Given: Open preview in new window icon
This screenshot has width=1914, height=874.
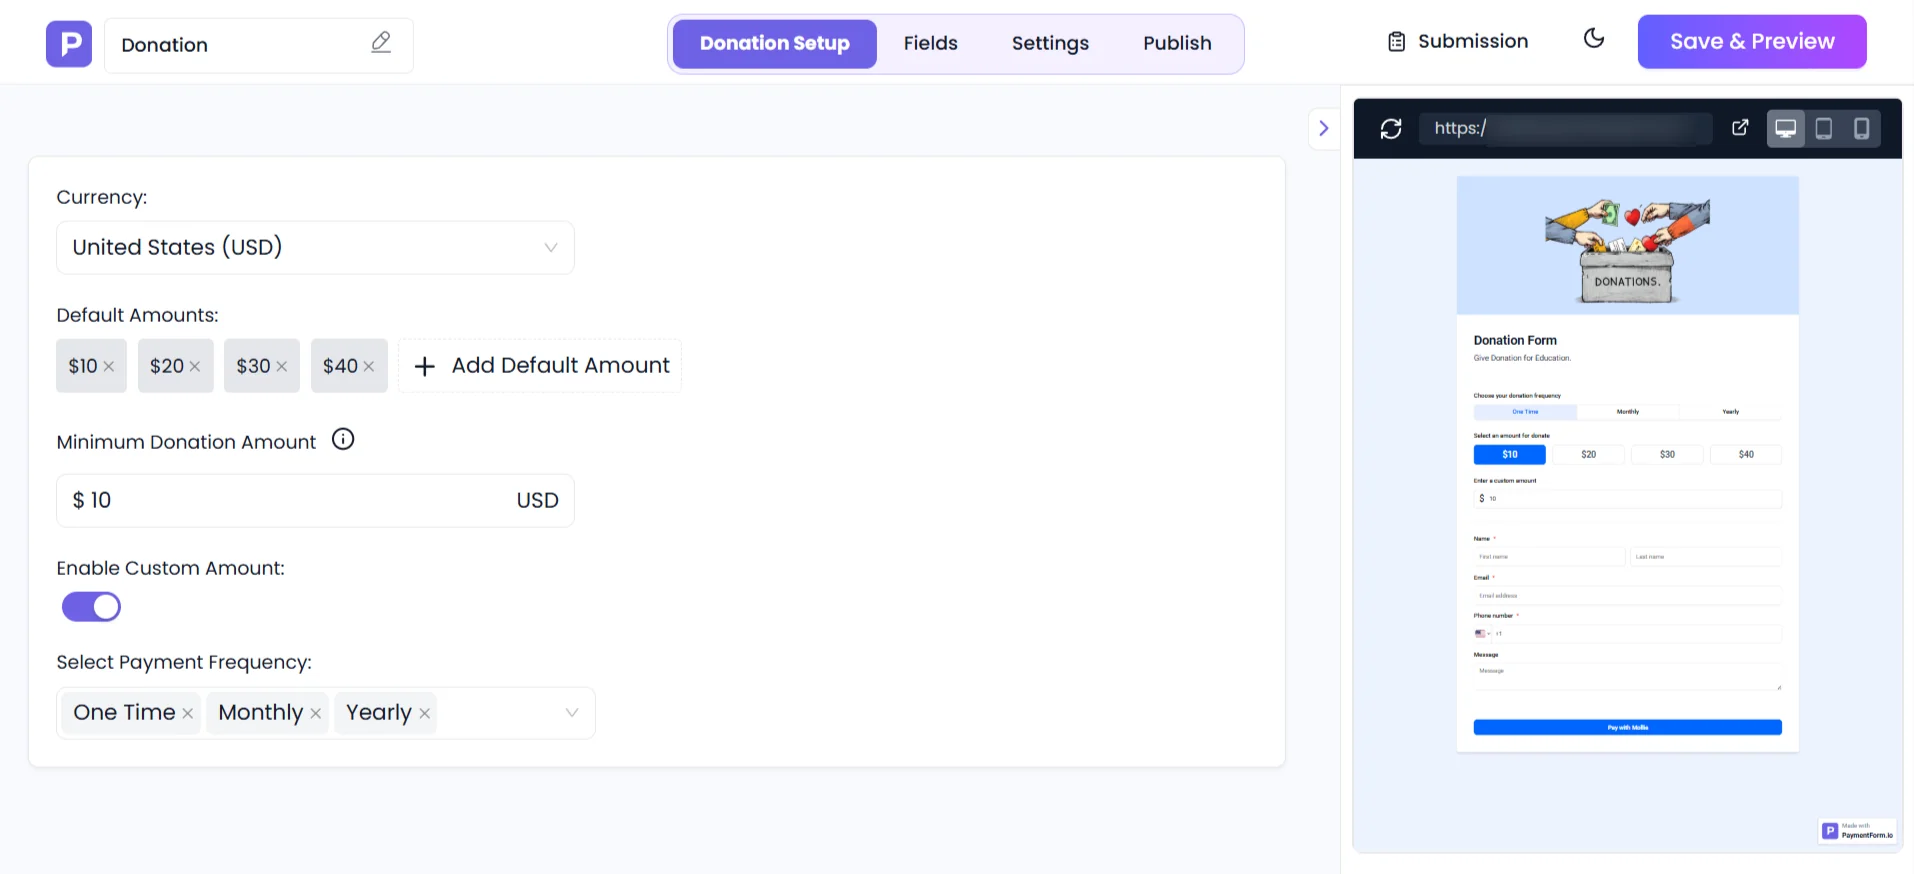Looking at the screenshot, I should (1740, 127).
